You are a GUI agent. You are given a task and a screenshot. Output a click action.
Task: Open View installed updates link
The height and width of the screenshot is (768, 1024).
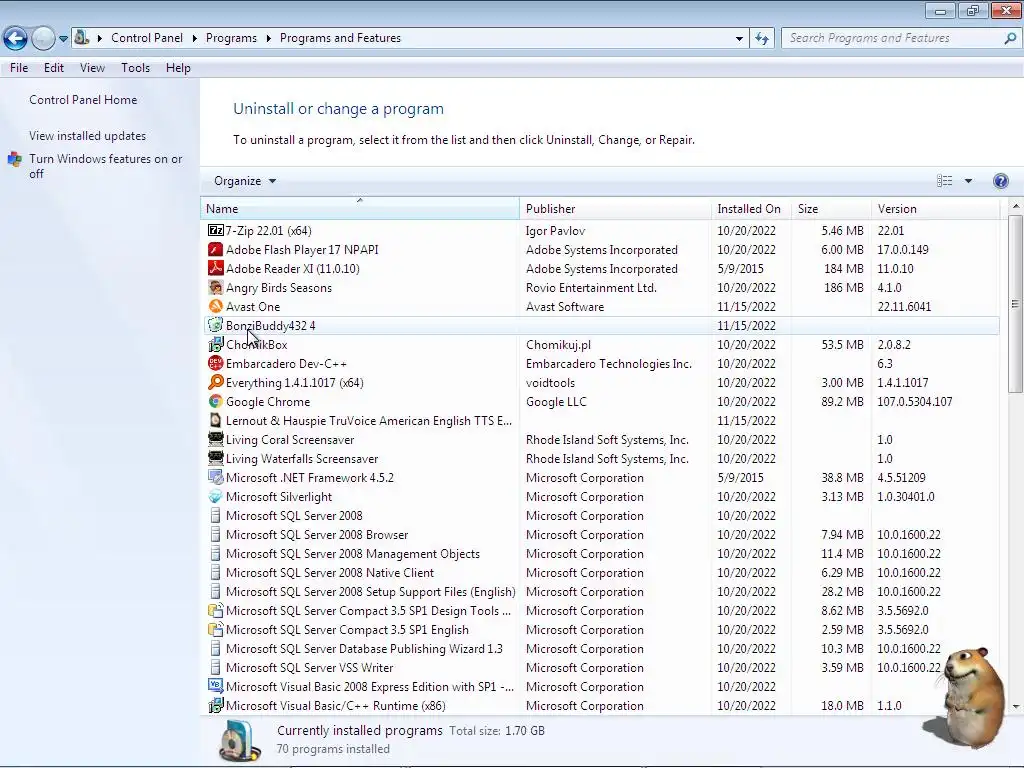pos(88,136)
